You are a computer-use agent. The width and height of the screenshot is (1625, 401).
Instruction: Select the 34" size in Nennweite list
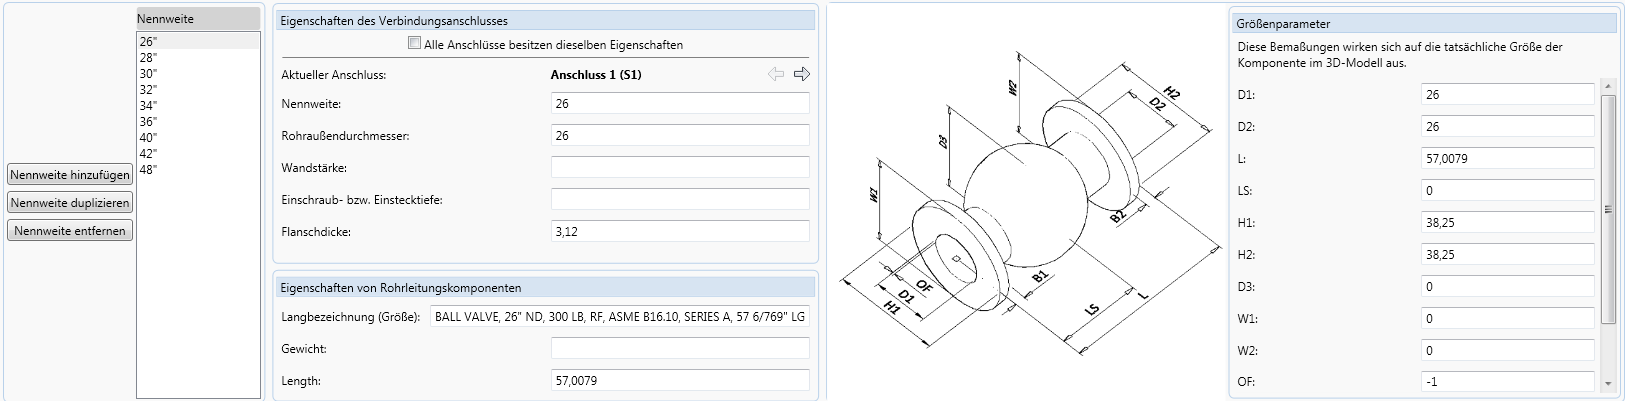point(198,105)
